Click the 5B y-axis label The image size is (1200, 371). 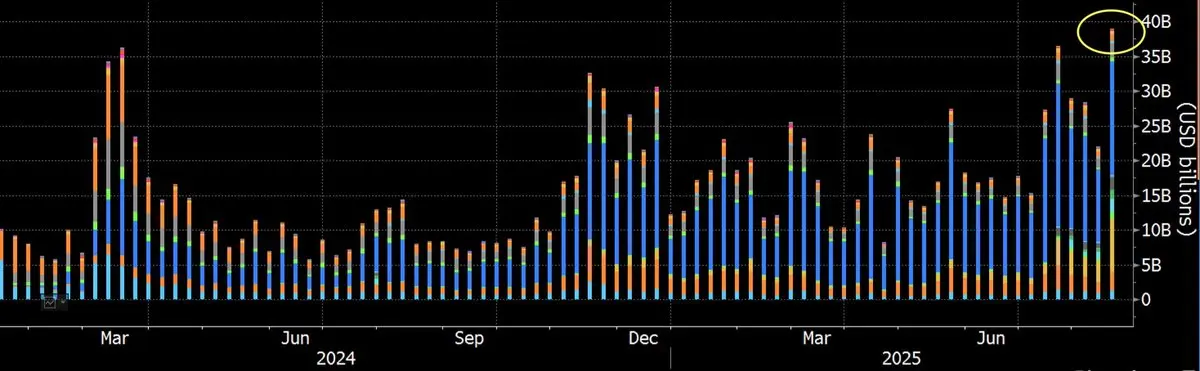click(x=1152, y=265)
